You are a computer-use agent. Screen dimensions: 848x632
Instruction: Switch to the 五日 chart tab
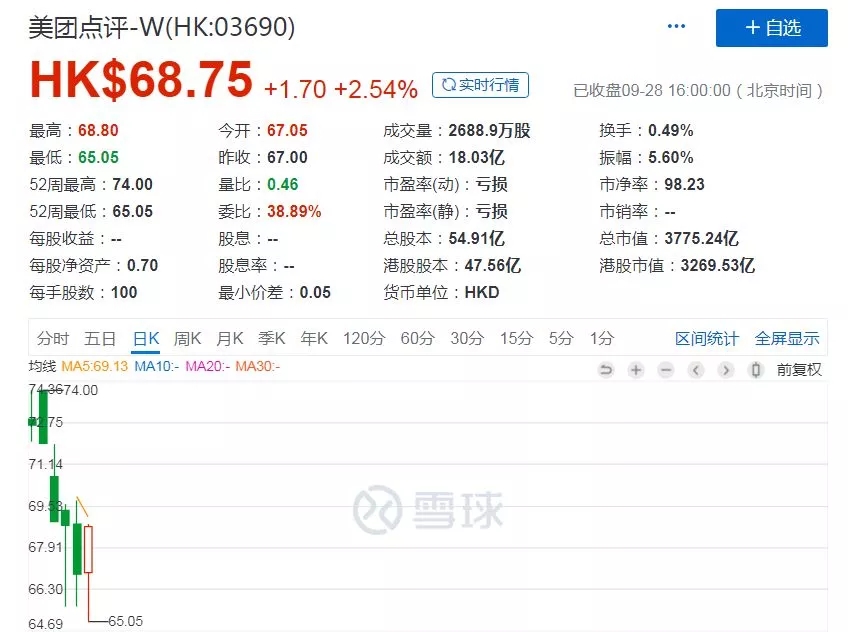coord(100,338)
